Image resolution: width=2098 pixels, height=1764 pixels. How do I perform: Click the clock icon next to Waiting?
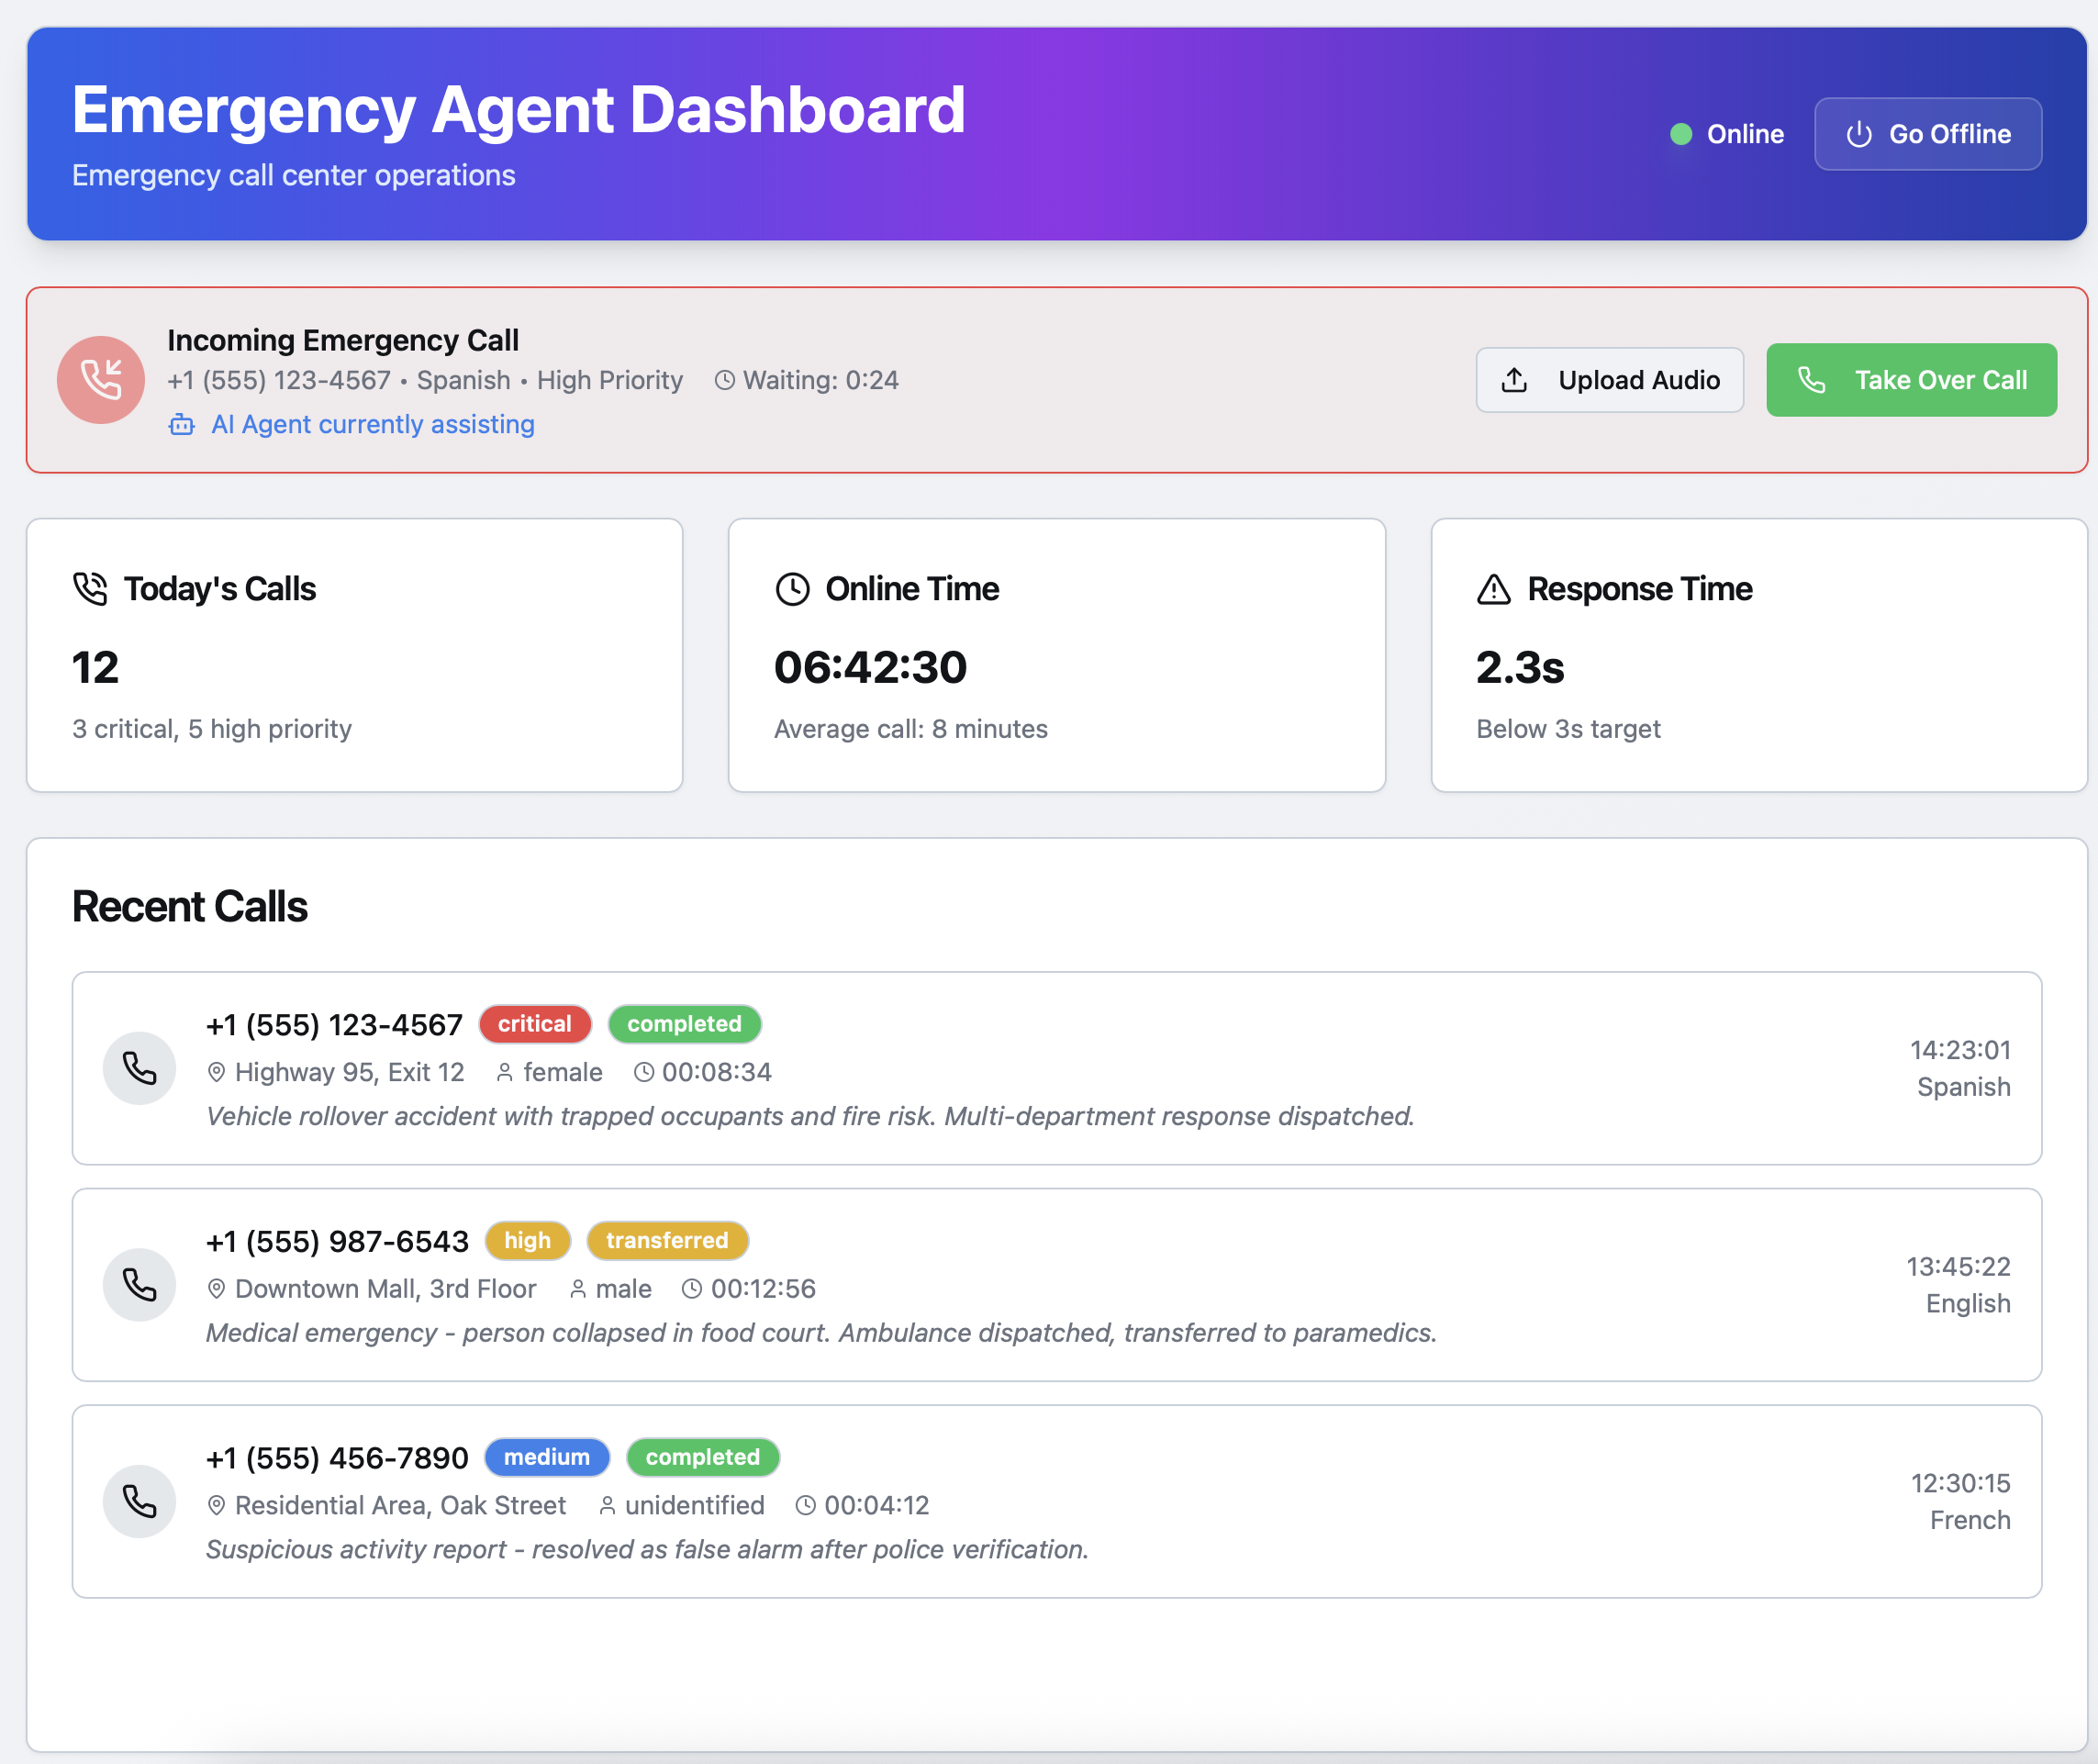click(725, 380)
